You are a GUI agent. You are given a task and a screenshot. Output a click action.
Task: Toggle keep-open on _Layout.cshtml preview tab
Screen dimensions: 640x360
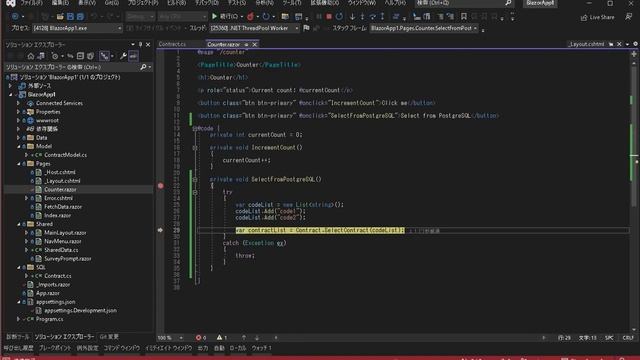point(611,44)
